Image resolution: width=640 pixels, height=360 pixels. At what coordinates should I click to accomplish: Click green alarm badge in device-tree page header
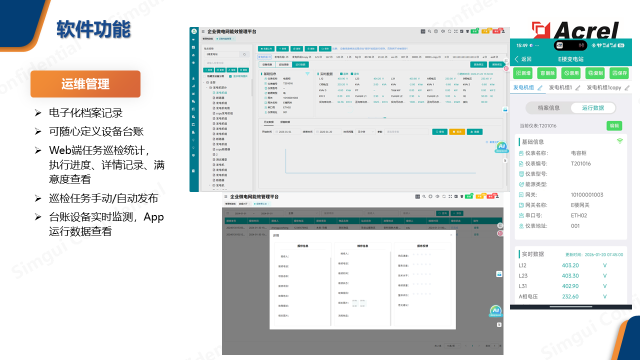pos(474,31)
